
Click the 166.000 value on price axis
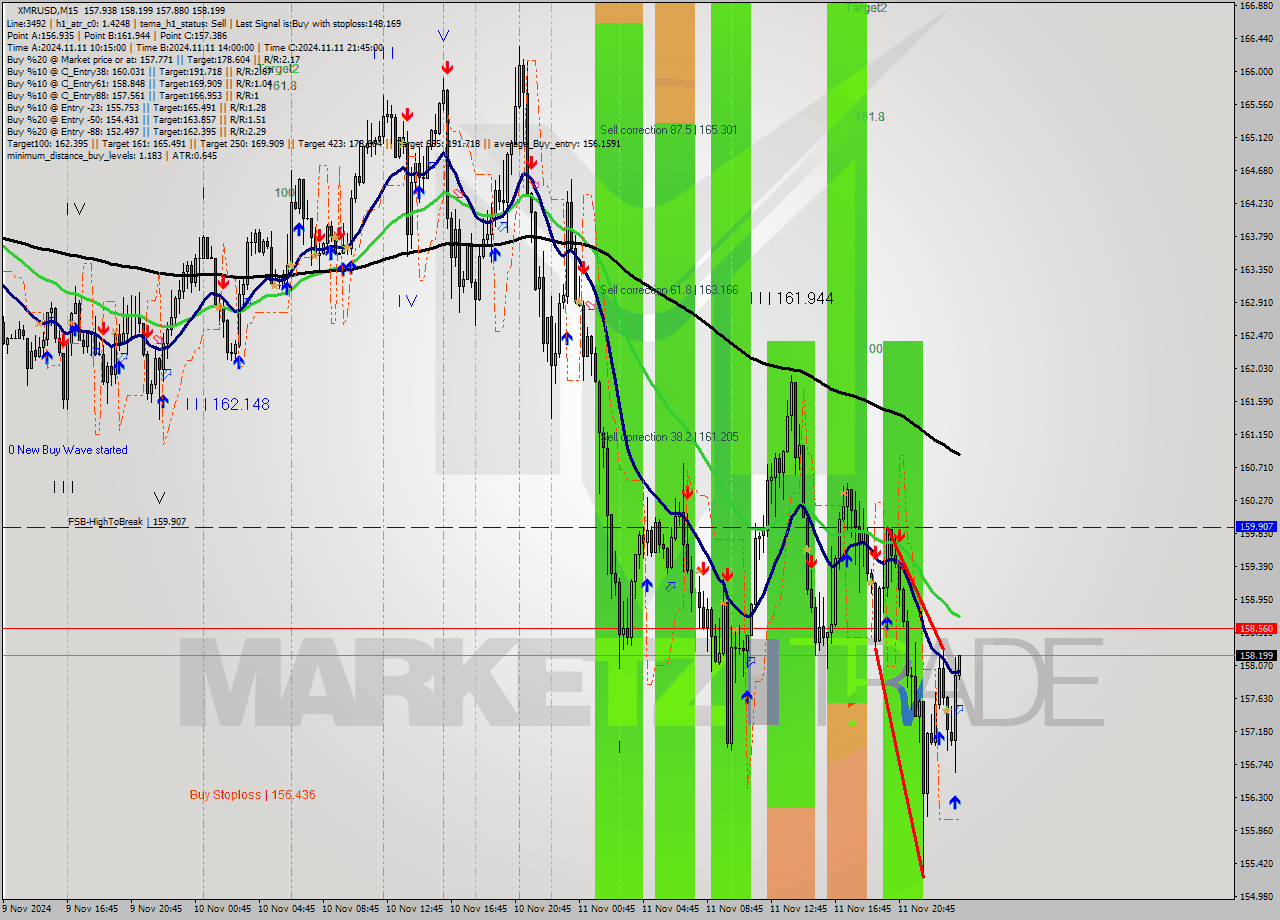[1256, 71]
